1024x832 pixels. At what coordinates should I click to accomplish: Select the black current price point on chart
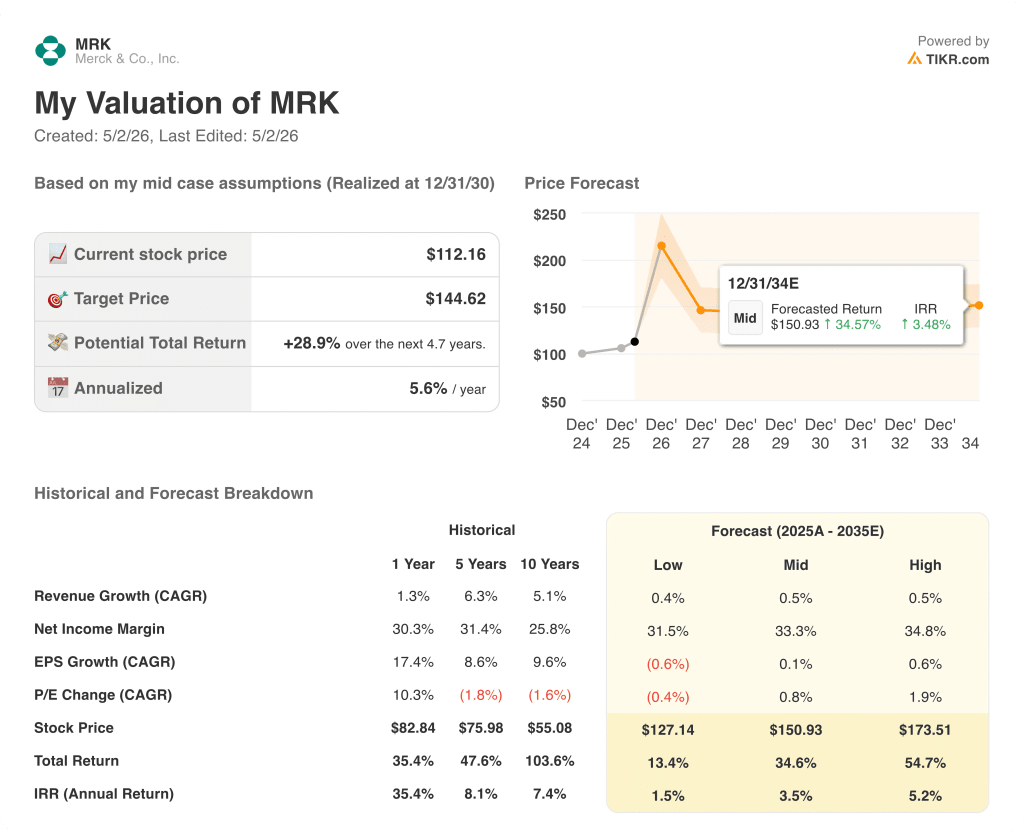[x=635, y=342]
